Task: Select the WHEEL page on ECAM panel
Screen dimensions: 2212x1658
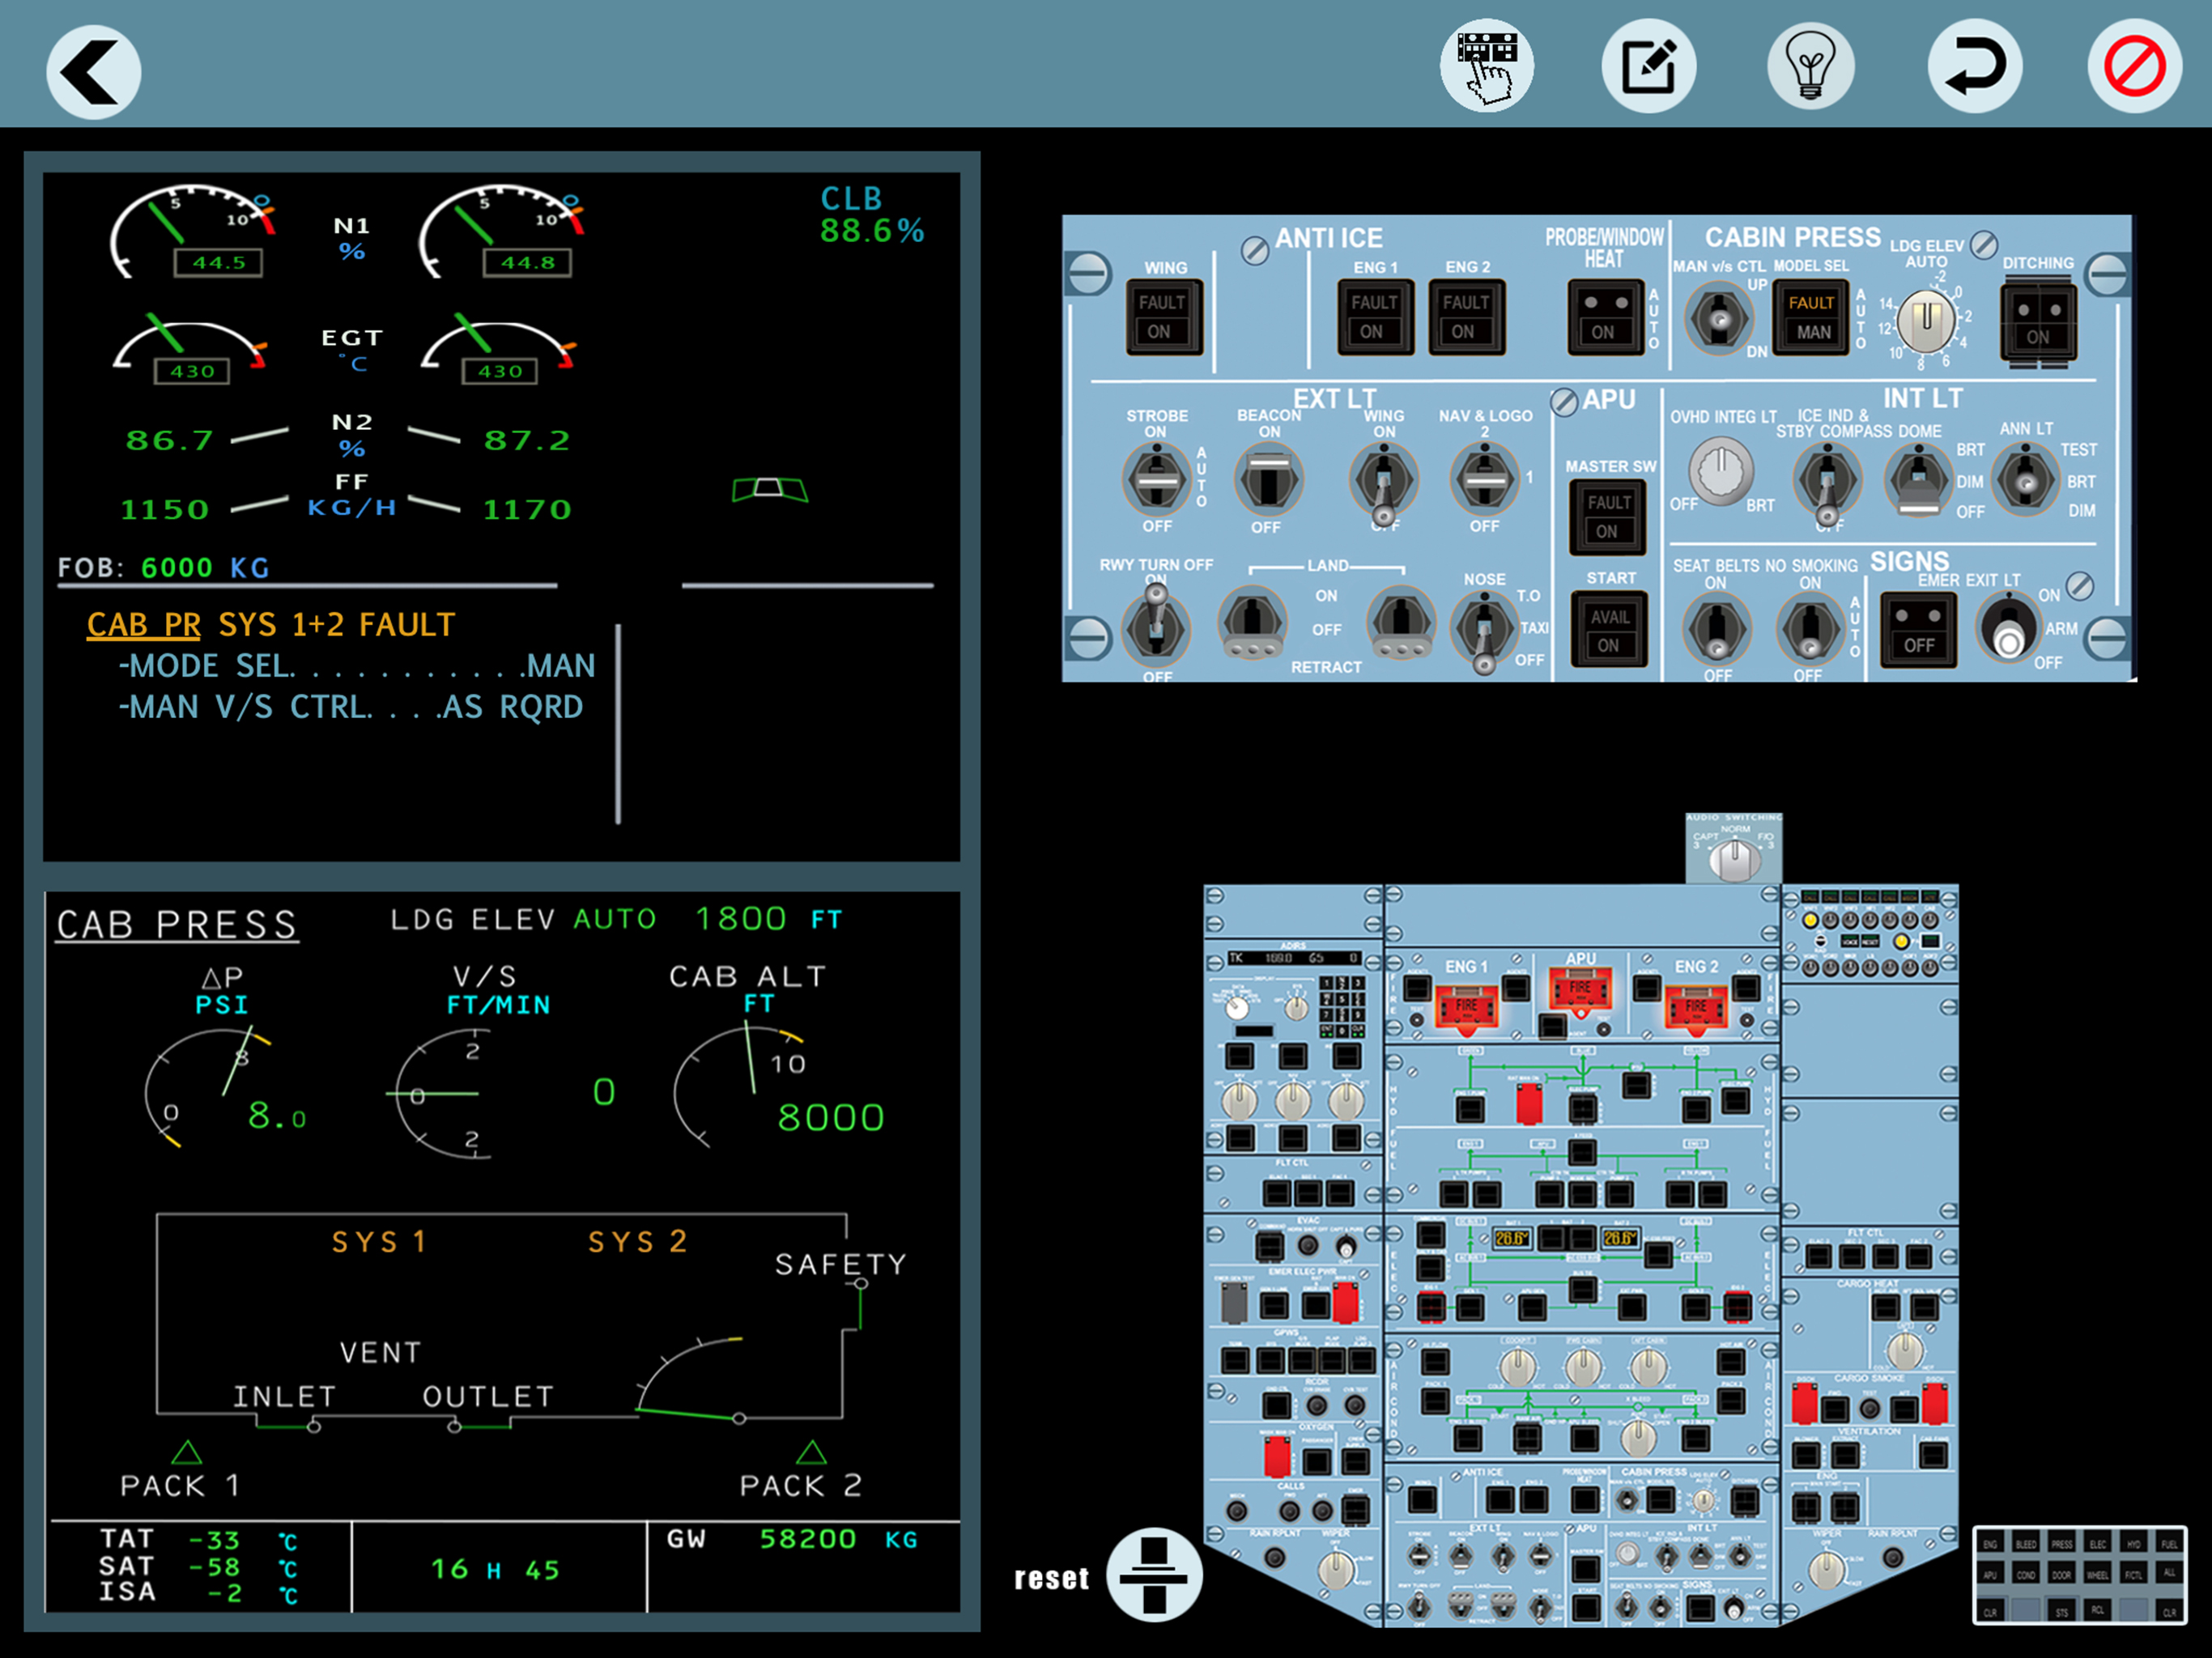Action: click(2098, 1575)
